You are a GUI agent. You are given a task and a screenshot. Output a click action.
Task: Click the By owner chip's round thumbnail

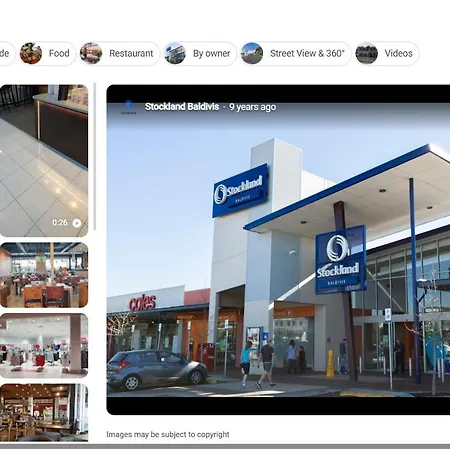click(175, 53)
